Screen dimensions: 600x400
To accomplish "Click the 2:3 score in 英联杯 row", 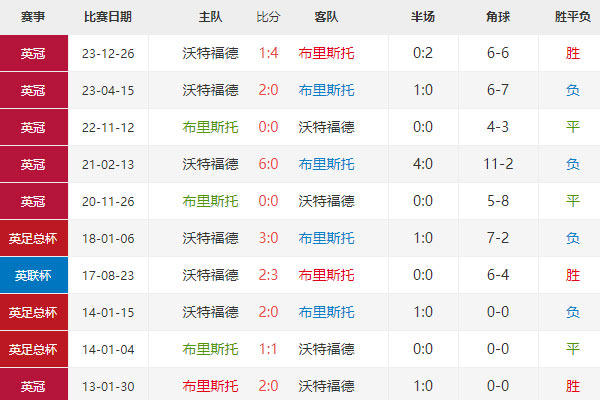I will pos(268,275).
